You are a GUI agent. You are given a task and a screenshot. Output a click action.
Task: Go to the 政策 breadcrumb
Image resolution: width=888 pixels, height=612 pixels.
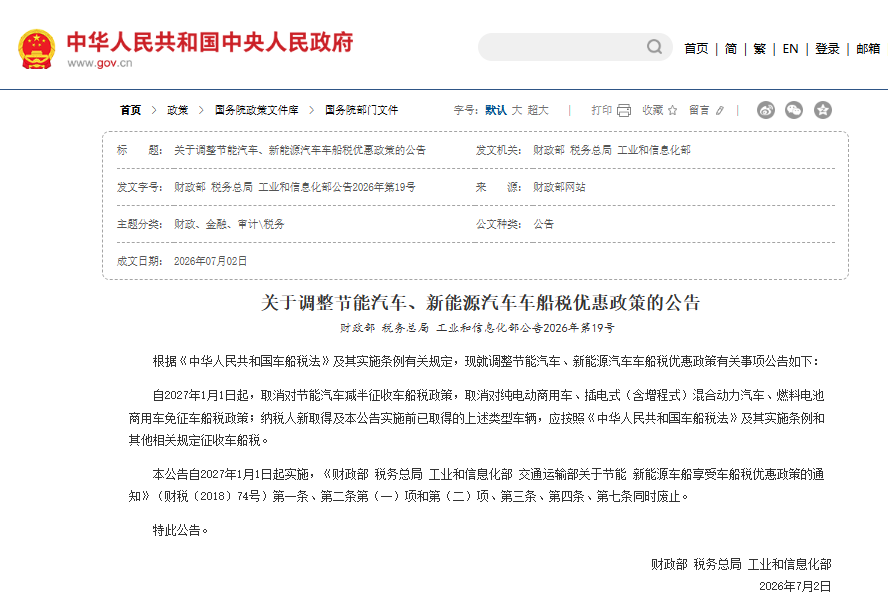(177, 110)
